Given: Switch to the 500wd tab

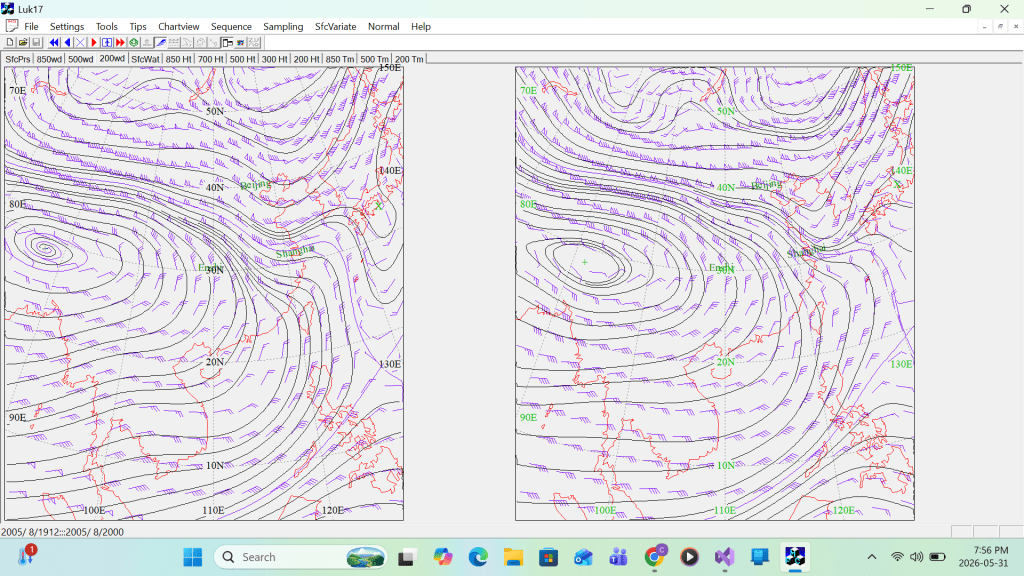Looking at the screenshot, I should pyautogui.click(x=80, y=59).
